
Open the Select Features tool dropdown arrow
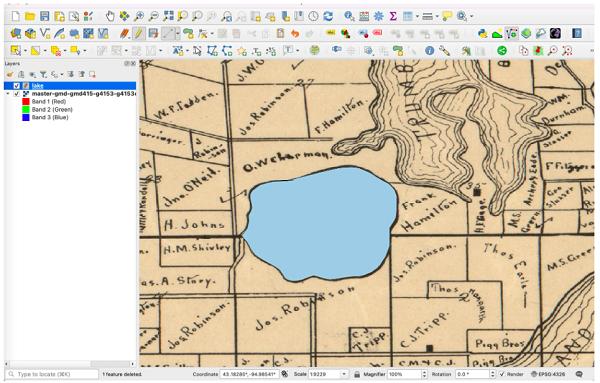click(25, 51)
